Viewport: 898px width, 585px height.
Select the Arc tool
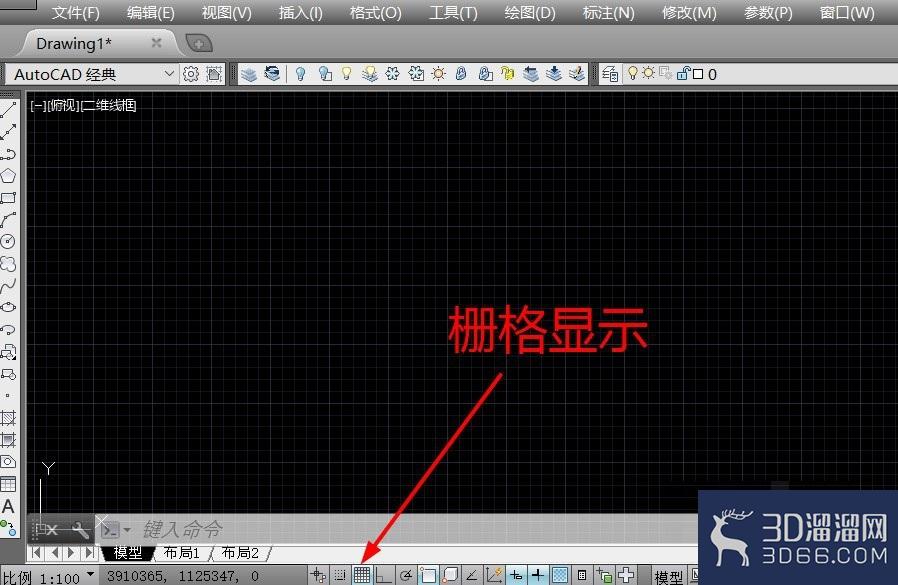click(x=8, y=219)
